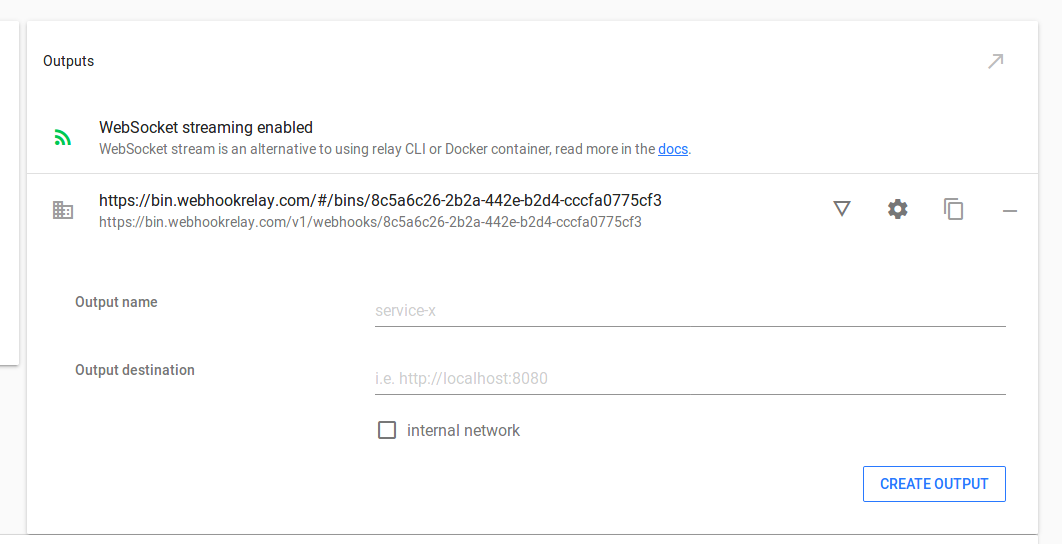This screenshot has width=1062, height=544.
Task: Click the "internal network" checkbox label
Action: point(463,430)
